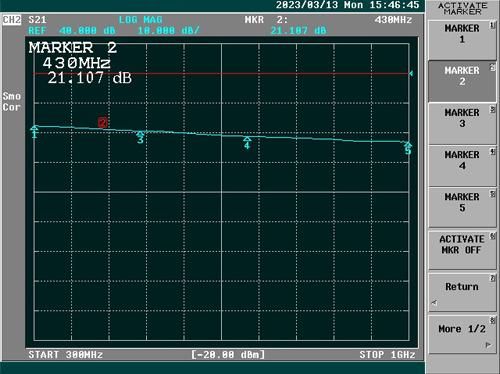The image size is (500, 374).
Task: Select the MARKER 1 softkey
Action: pyautogui.click(x=462, y=40)
